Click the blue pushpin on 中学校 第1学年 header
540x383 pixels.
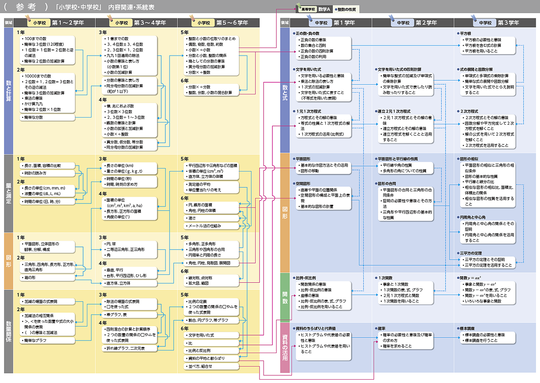(310, 18)
